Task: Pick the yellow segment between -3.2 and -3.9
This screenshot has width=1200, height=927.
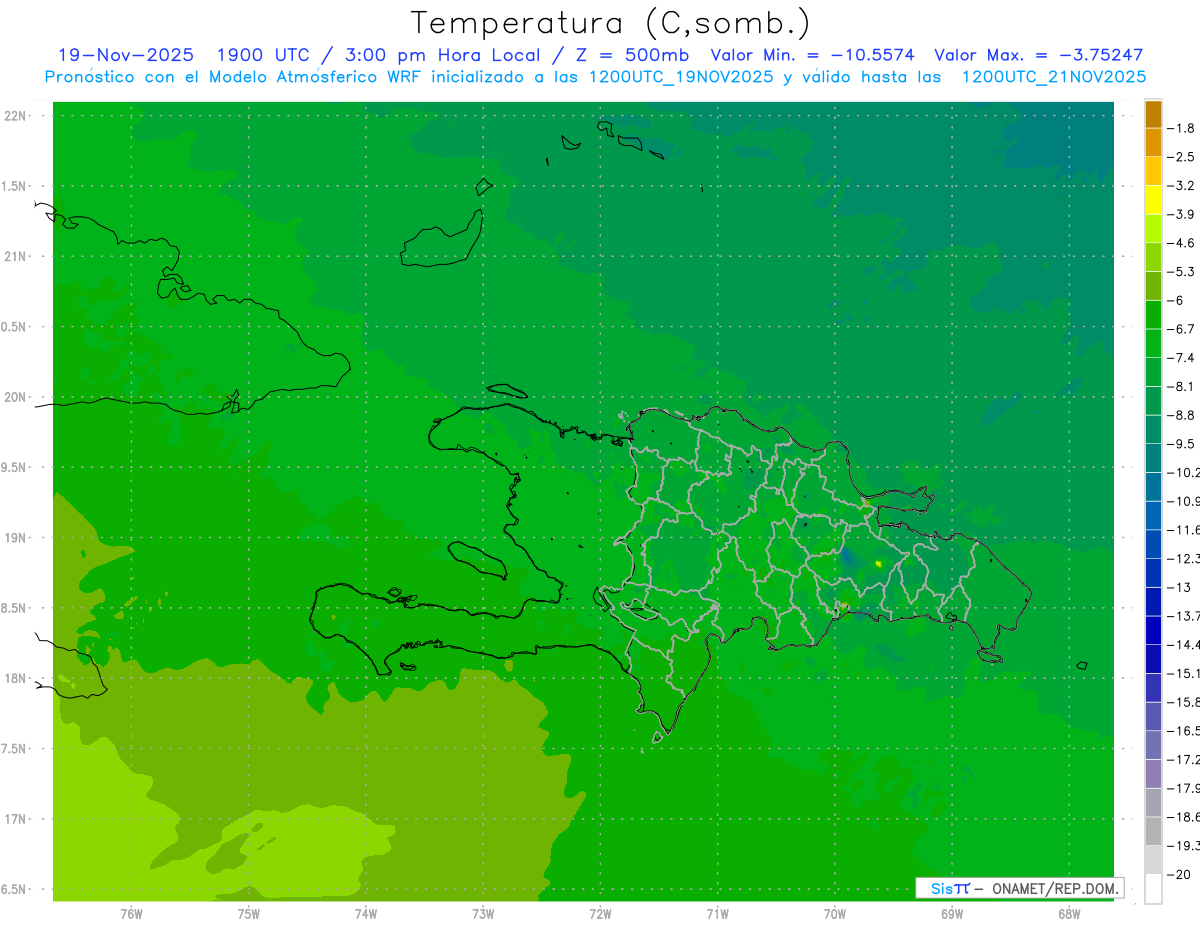Action: [x=1153, y=200]
